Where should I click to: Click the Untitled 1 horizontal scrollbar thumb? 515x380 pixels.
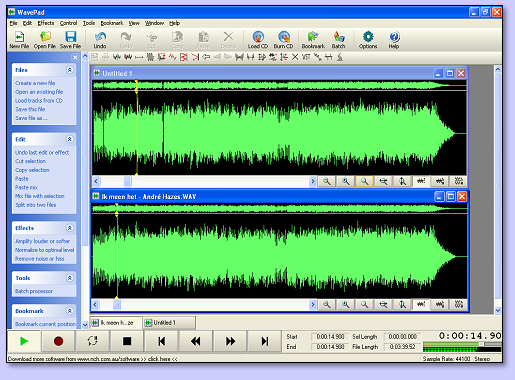point(127,181)
